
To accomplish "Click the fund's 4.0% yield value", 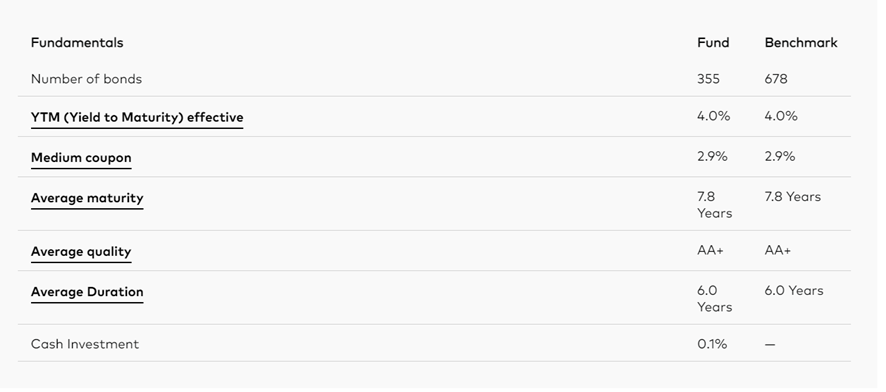I will tap(714, 116).
